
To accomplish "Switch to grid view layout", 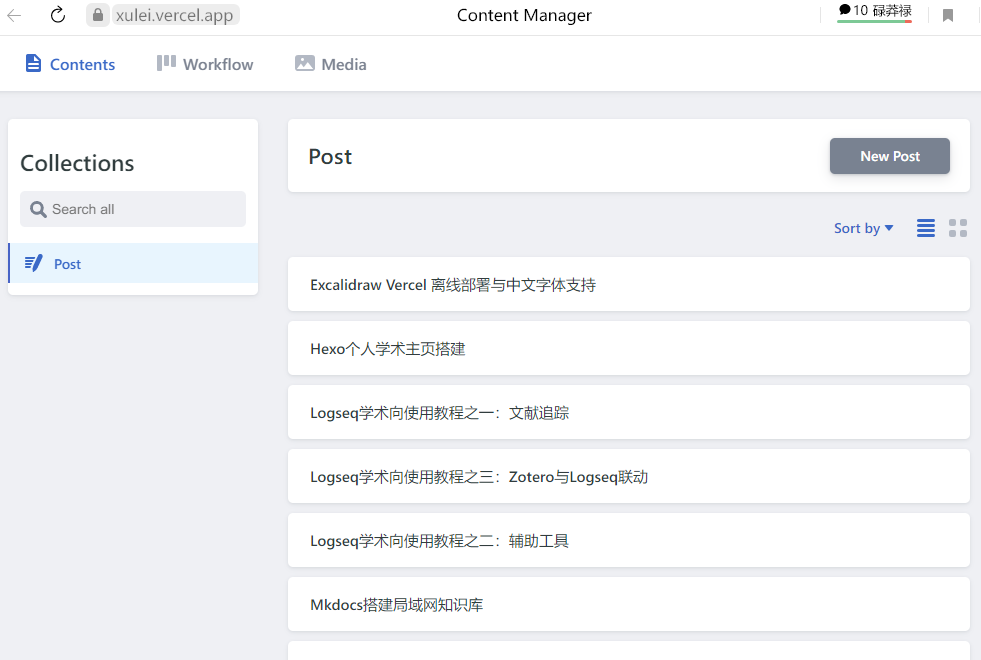I will pos(958,228).
